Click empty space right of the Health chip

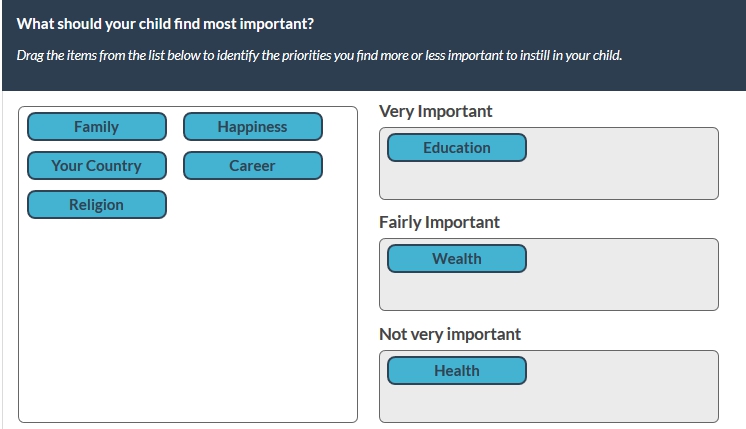tap(620, 371)
